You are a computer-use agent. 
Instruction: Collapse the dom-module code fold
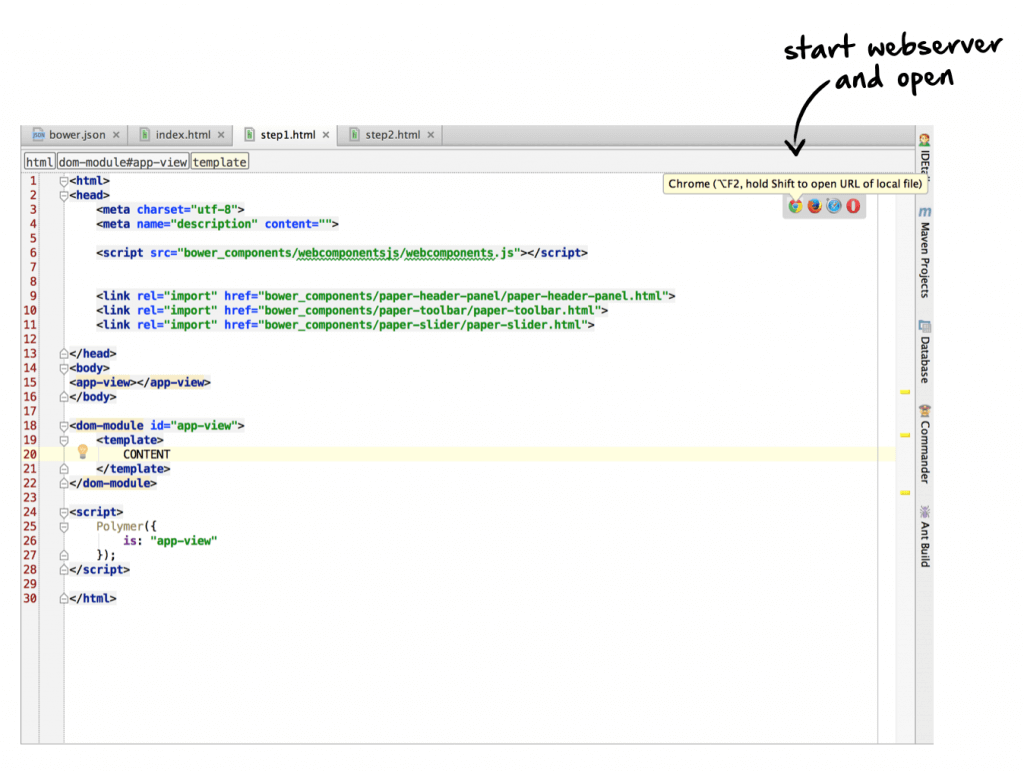click(62, 425)
